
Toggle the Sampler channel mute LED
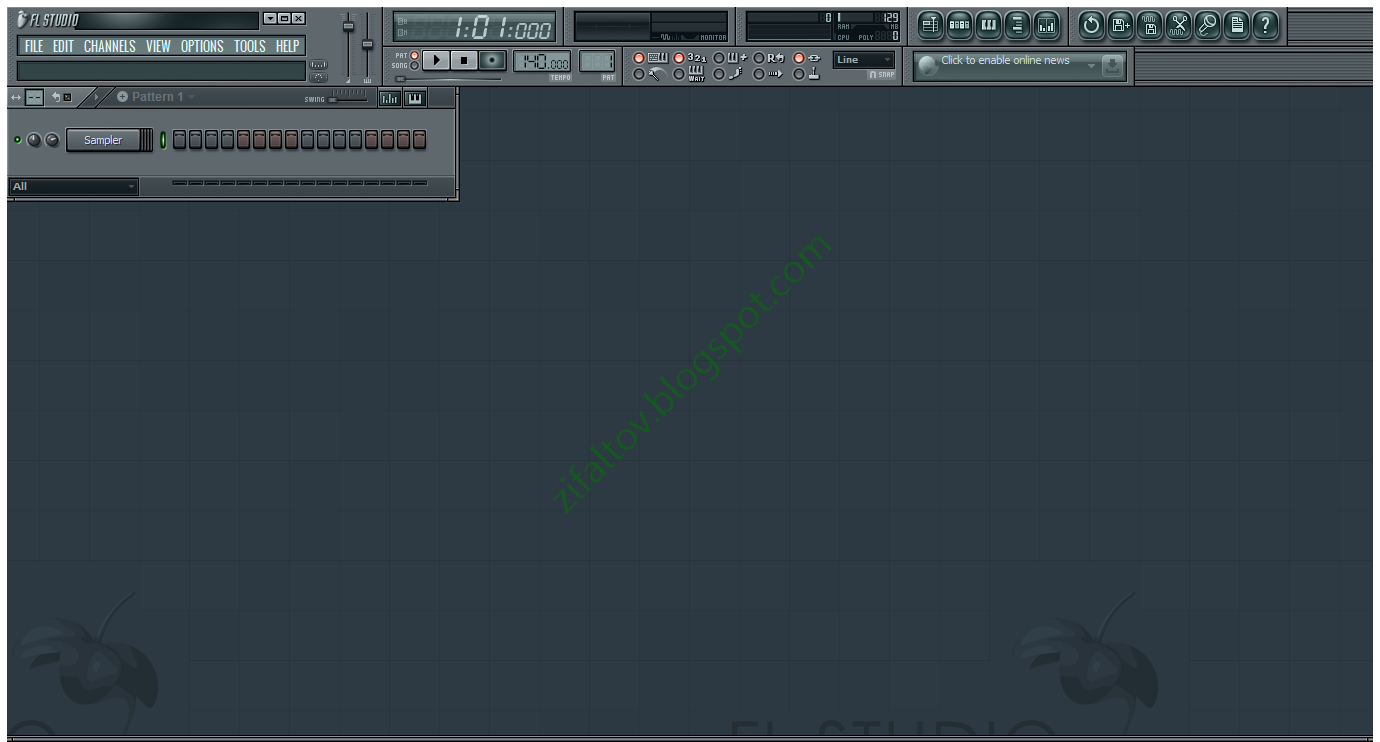(18, 140)
